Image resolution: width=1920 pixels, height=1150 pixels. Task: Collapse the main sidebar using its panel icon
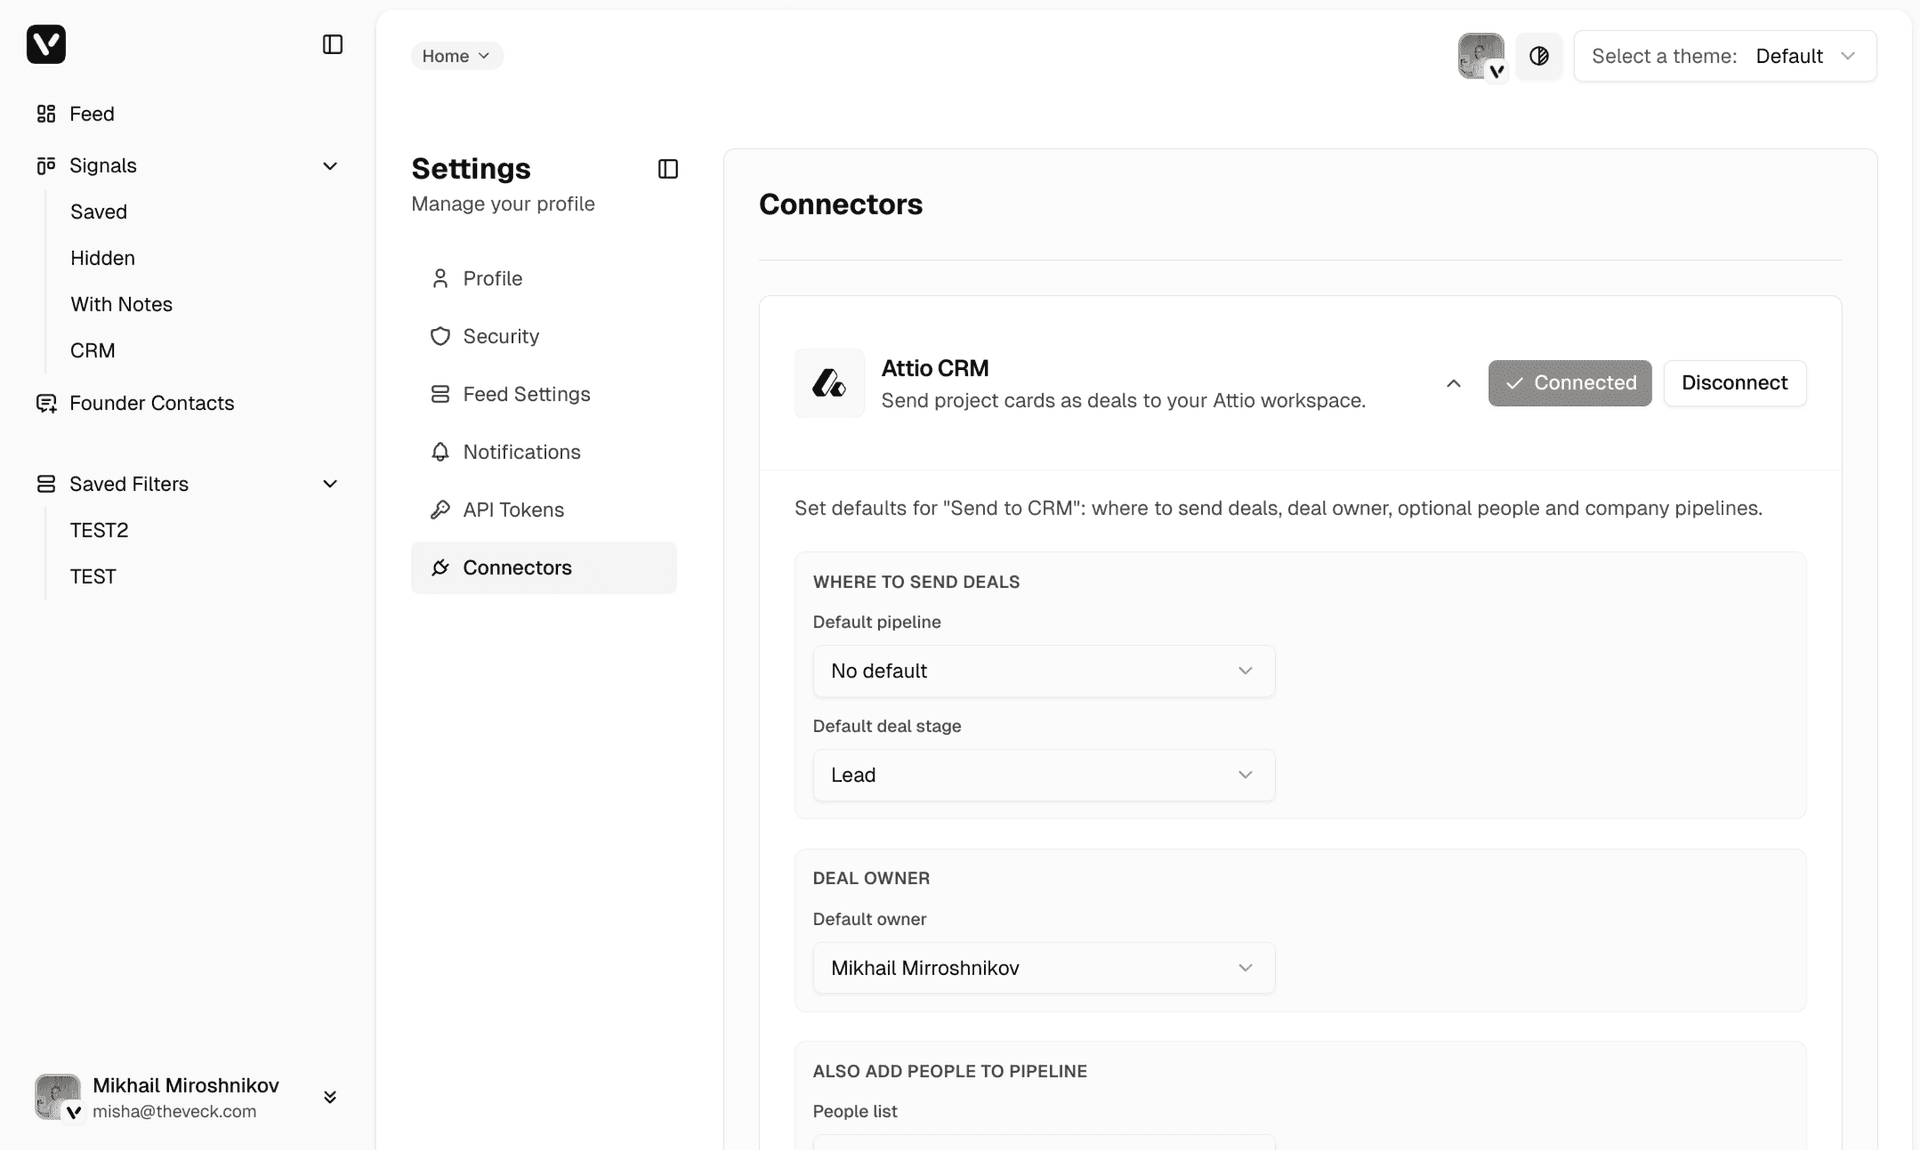333,44
